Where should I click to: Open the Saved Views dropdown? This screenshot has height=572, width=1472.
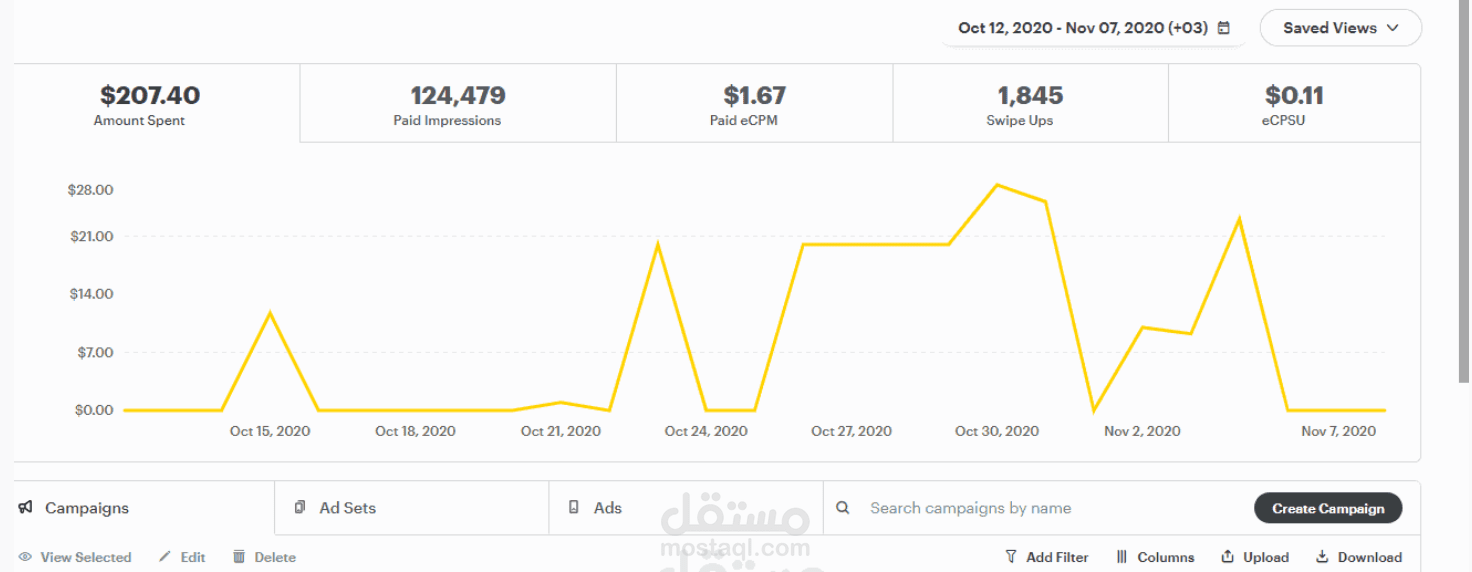coord(1340,28)
